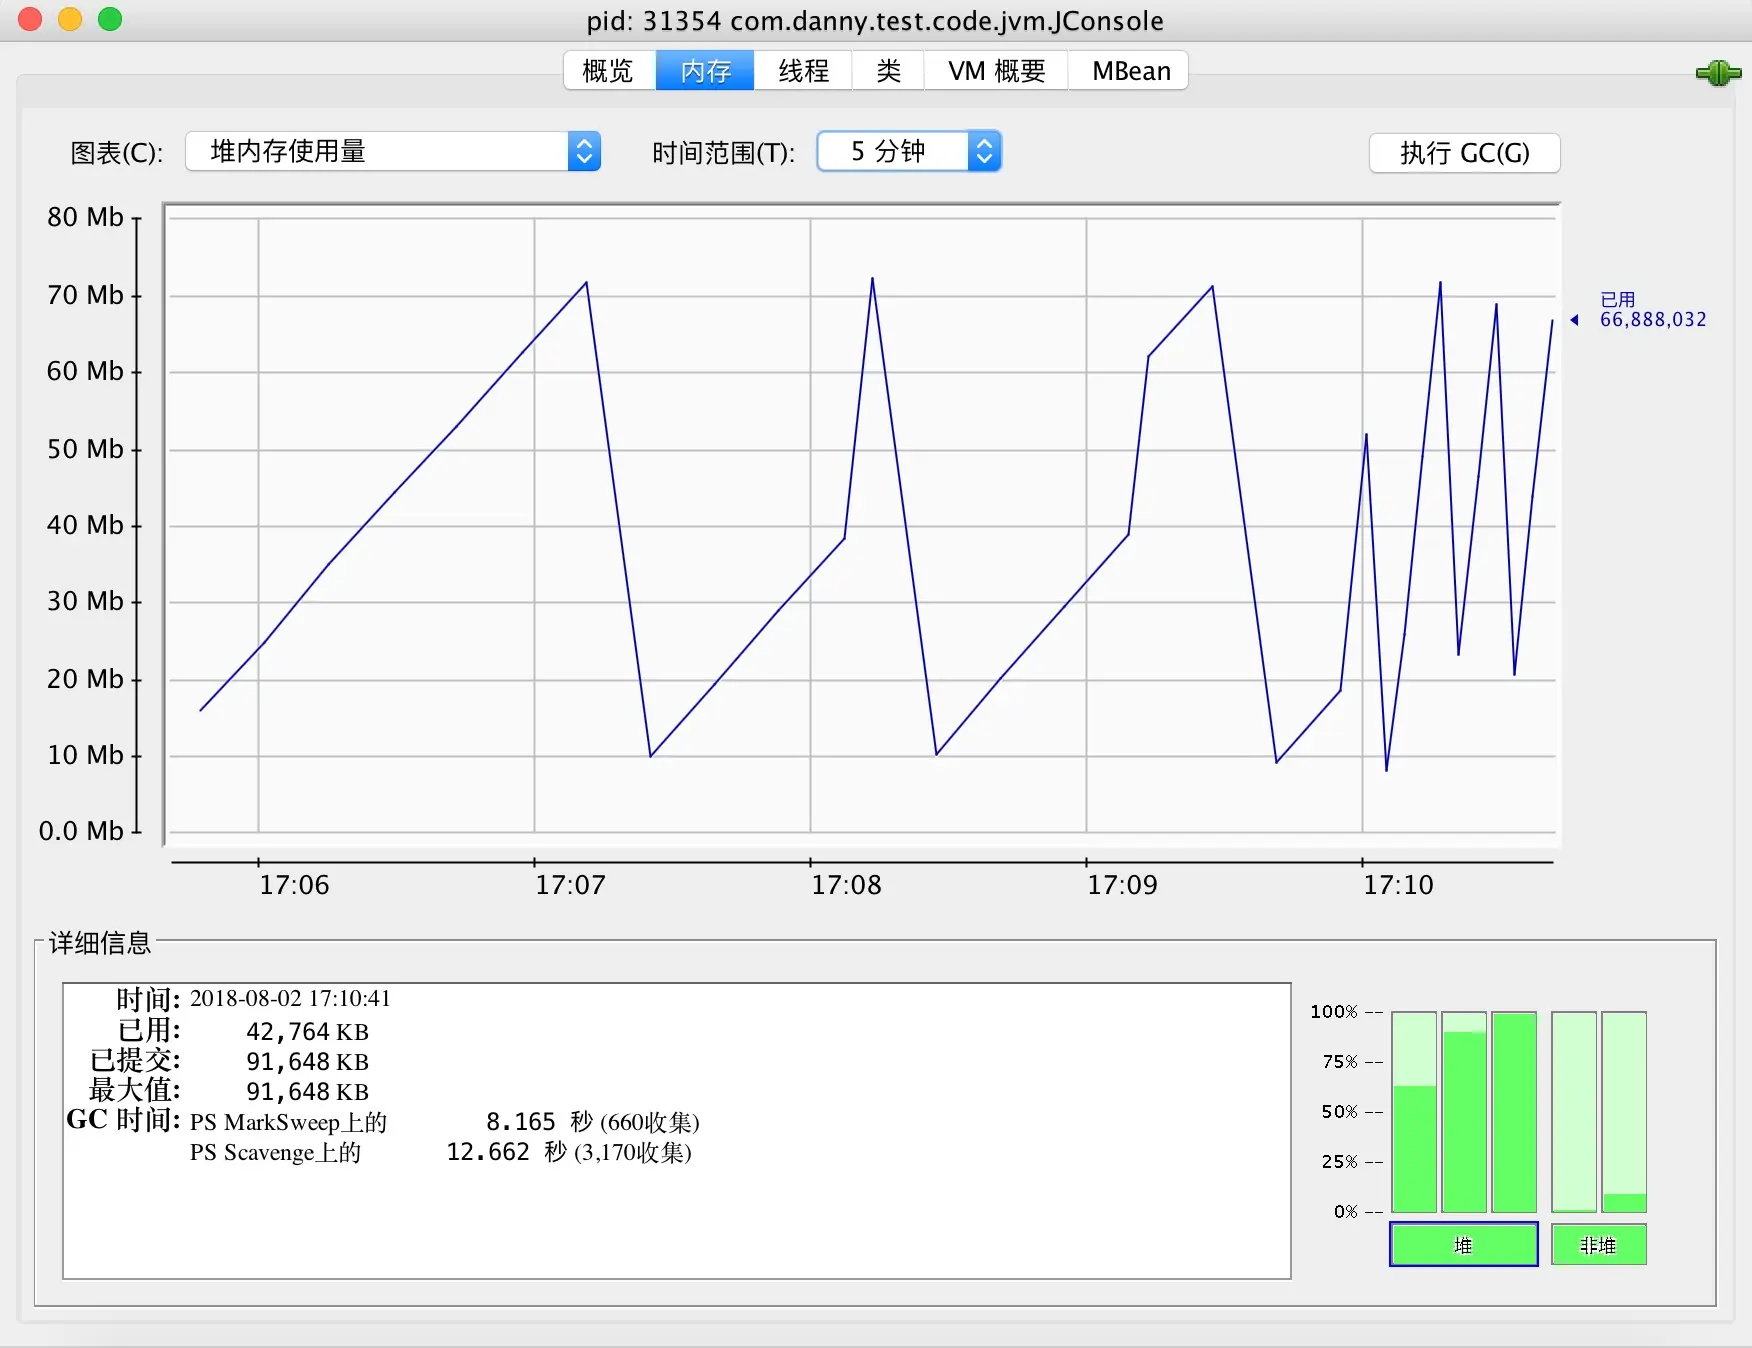Click the third full heap pool bar
1752x1348 pixels.
coord(1514,1112)
